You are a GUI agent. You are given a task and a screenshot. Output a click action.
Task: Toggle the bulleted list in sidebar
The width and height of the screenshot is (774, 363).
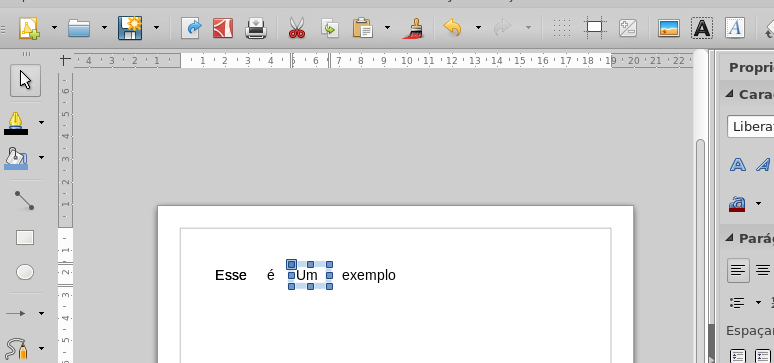(x=737, y=302)
